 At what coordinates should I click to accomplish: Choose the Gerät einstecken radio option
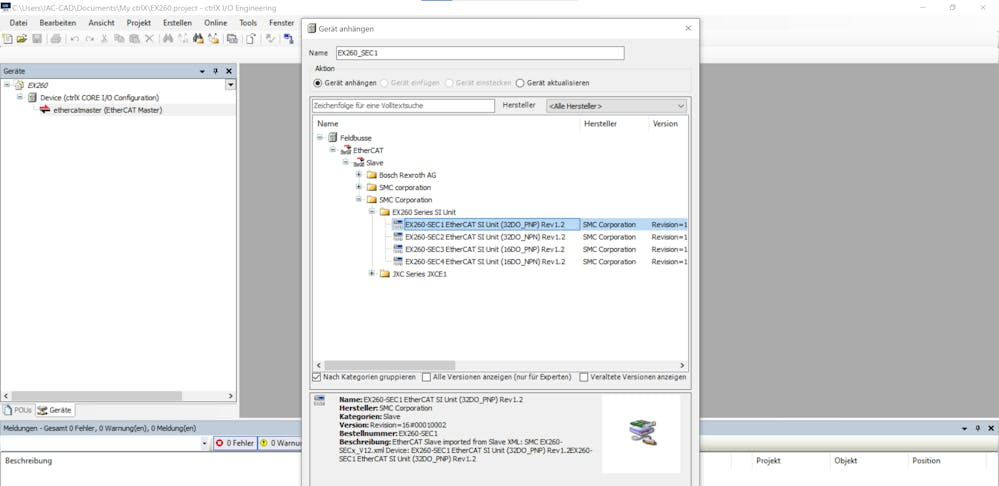click(449, 83)
